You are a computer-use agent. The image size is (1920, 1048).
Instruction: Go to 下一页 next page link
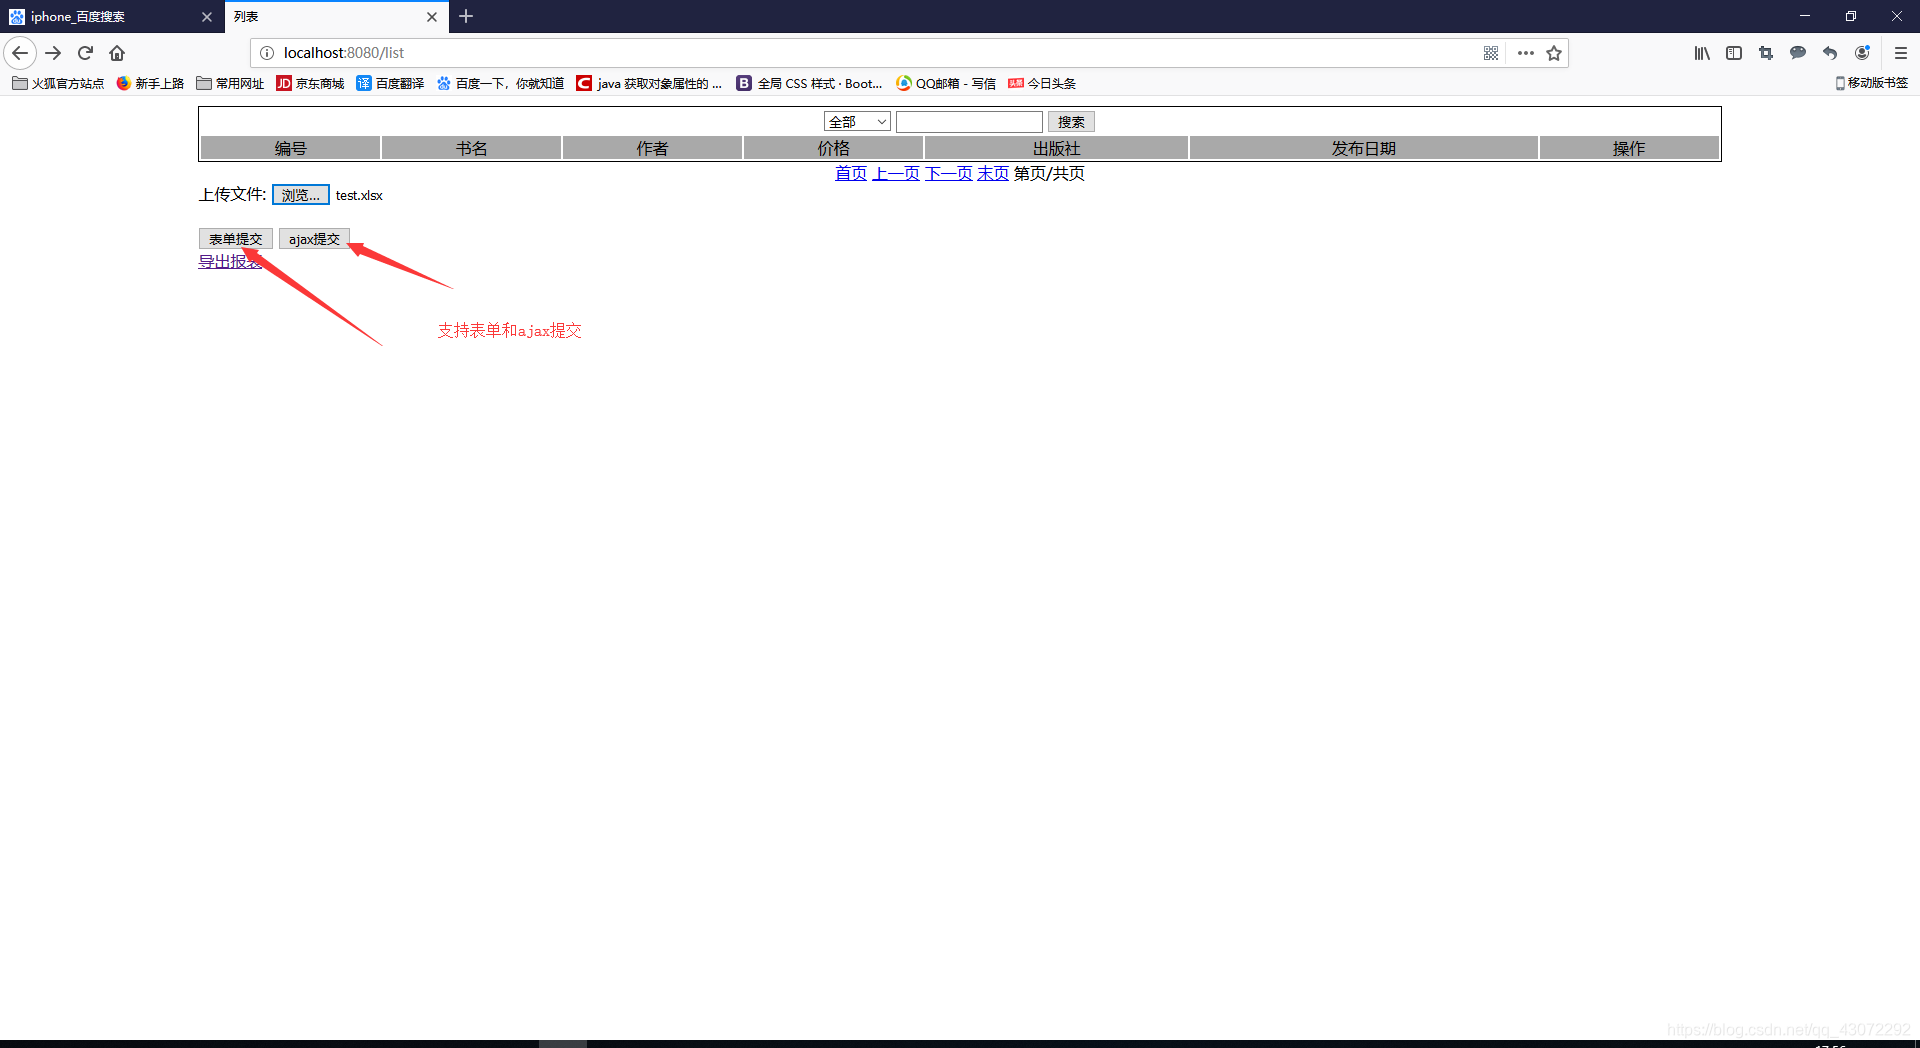pyautogui.click(x=948, y=173)
